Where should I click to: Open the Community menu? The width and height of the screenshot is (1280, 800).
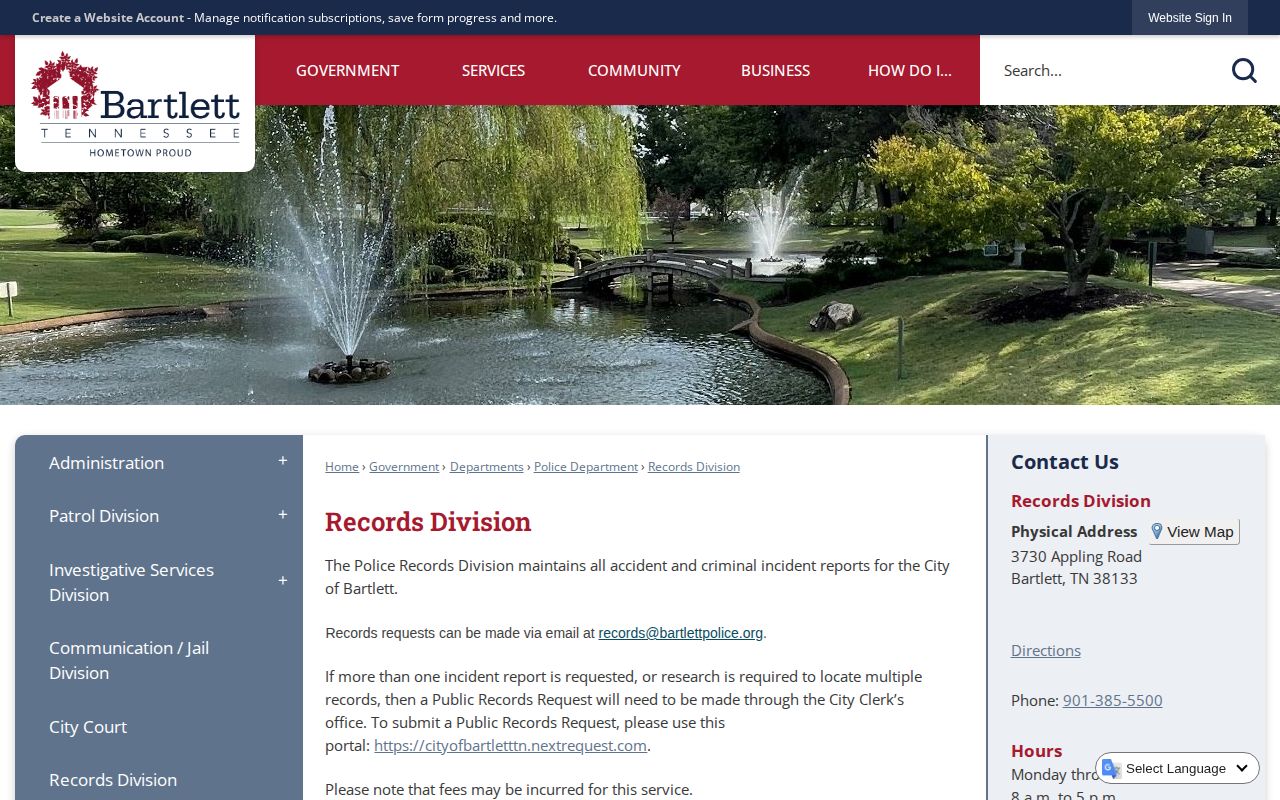(x=634, y=70)
